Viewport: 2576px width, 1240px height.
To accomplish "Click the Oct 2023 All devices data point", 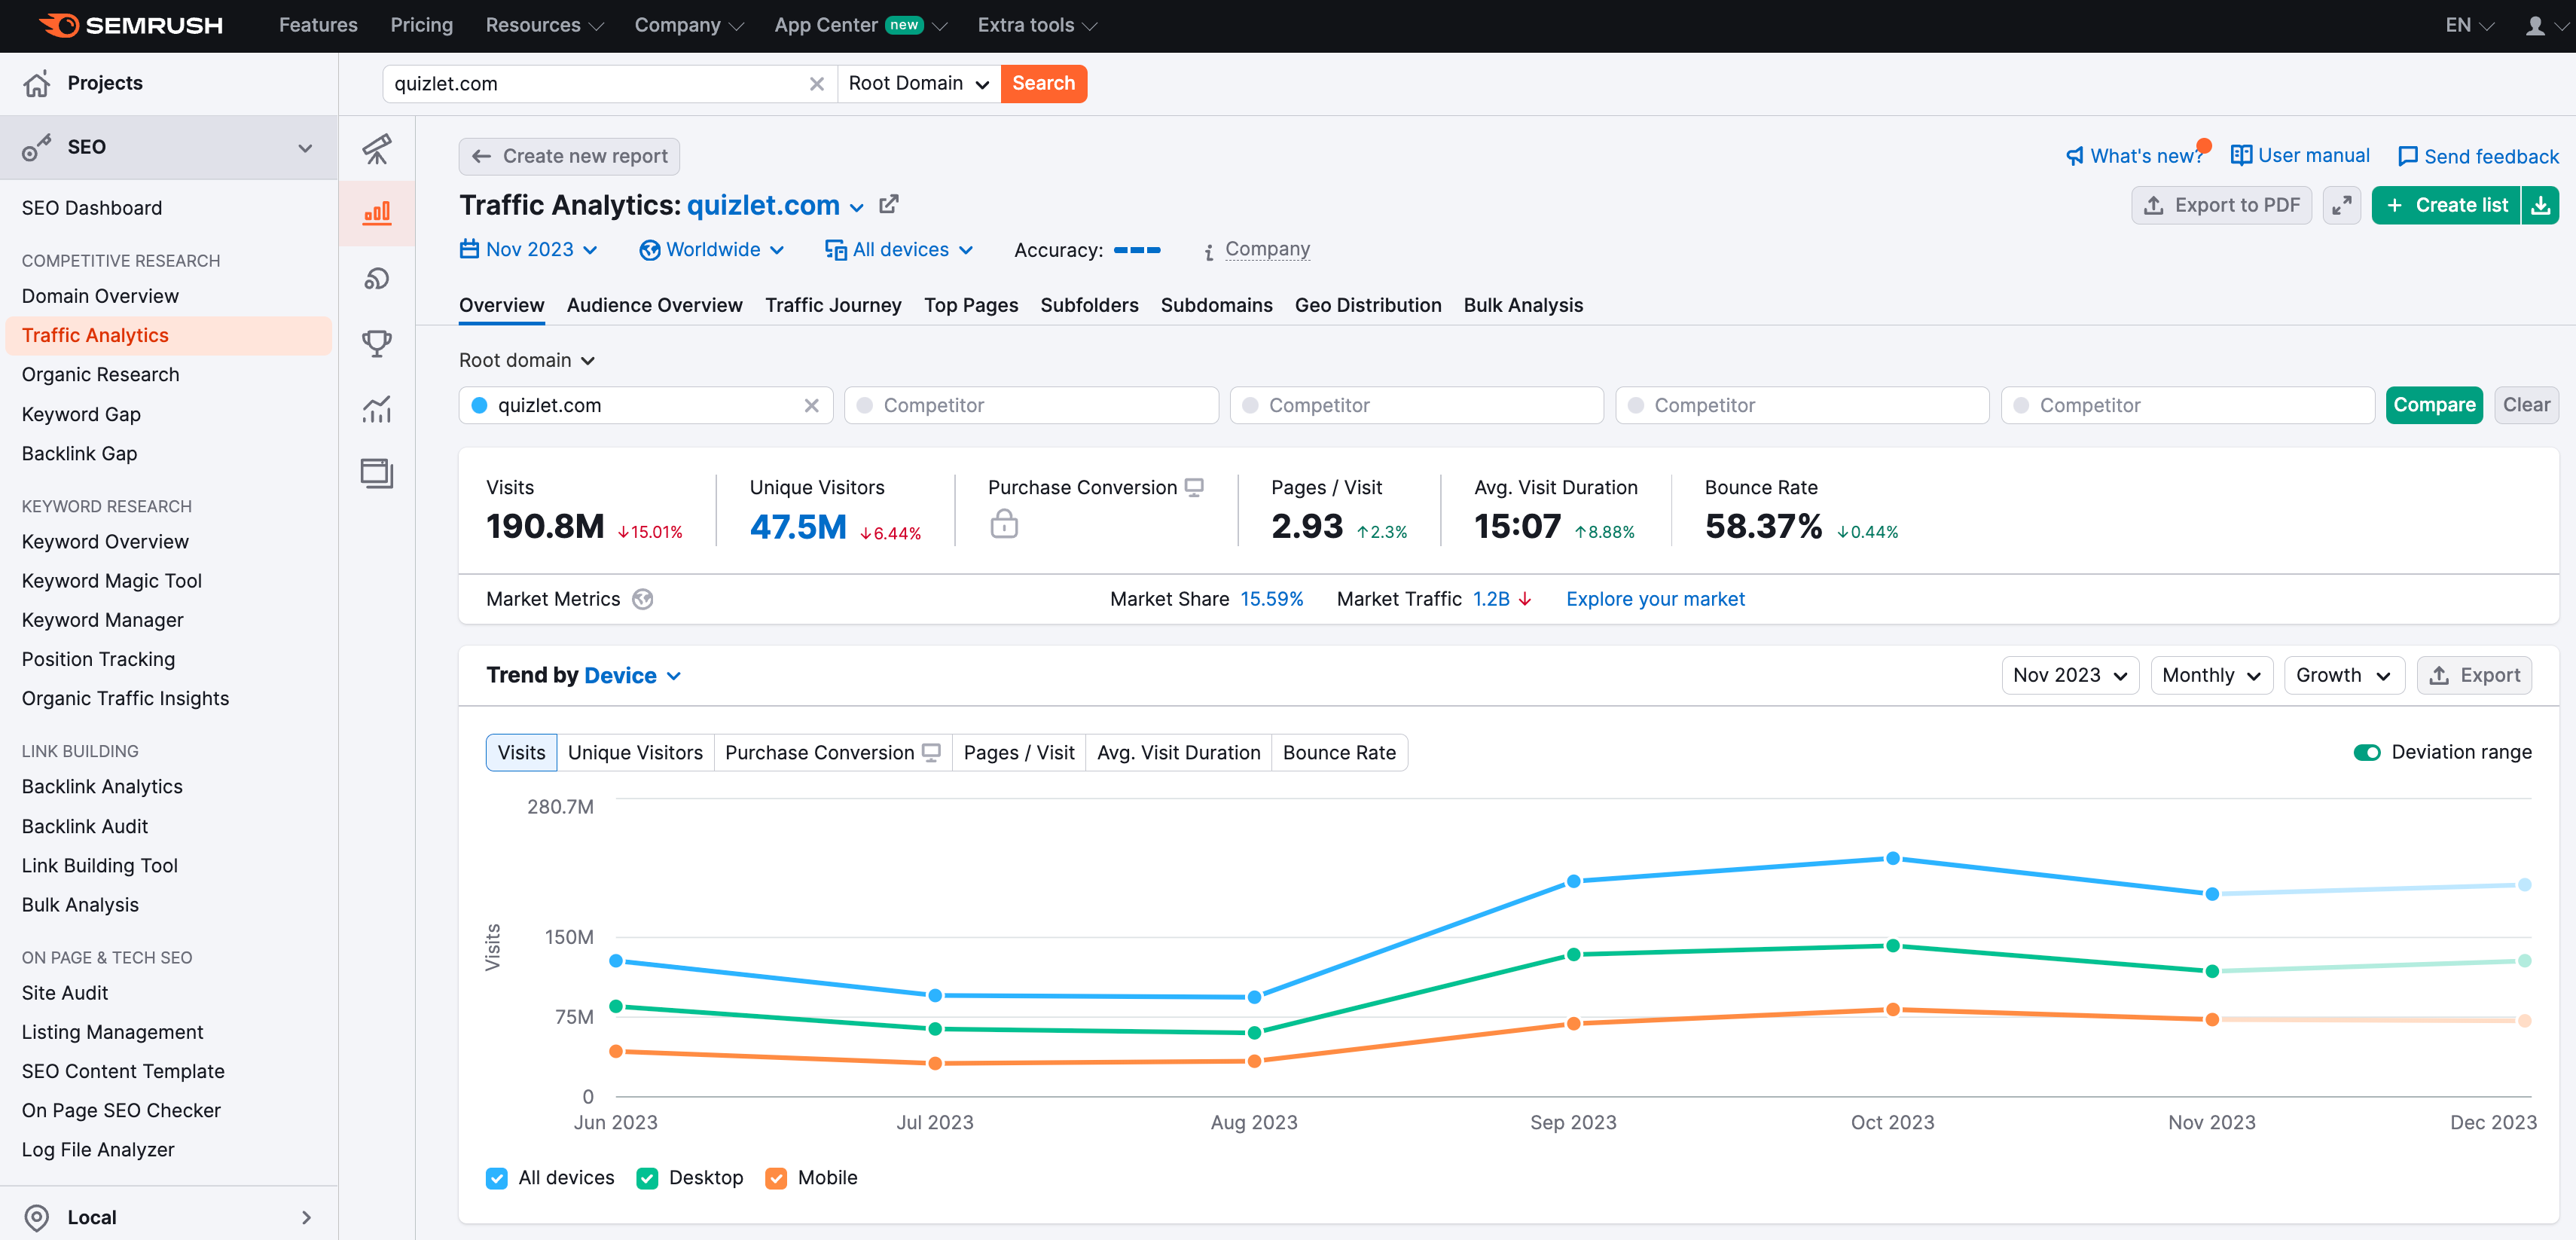I will tap(1892, 858).
